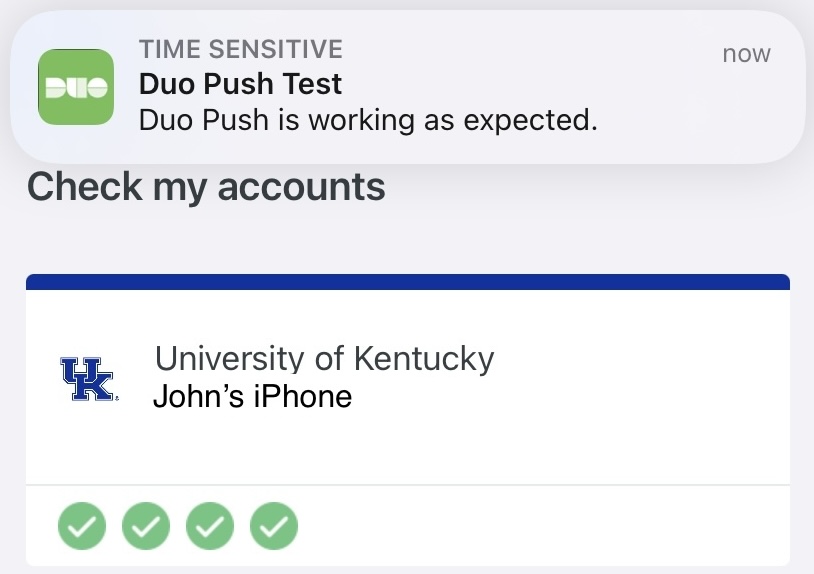Image resolution: width=814 pixels, height=574 pixels.
Task: Click the 'now' notification timestamp
Action: (746, 54)
